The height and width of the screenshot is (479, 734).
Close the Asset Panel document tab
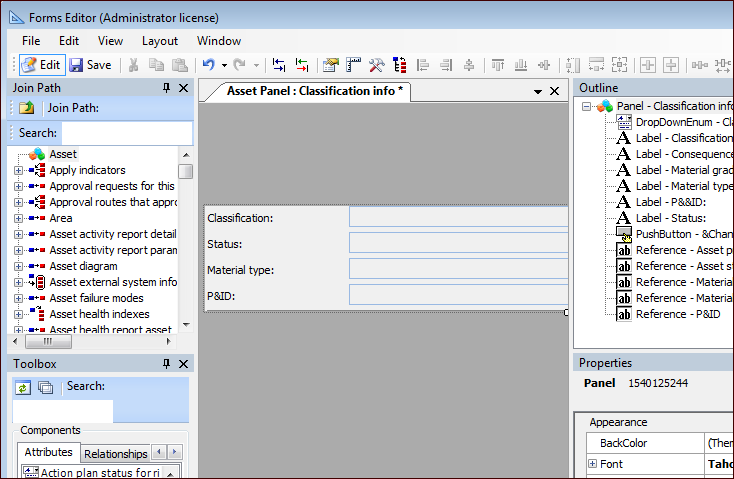click(x=555, y=91)
